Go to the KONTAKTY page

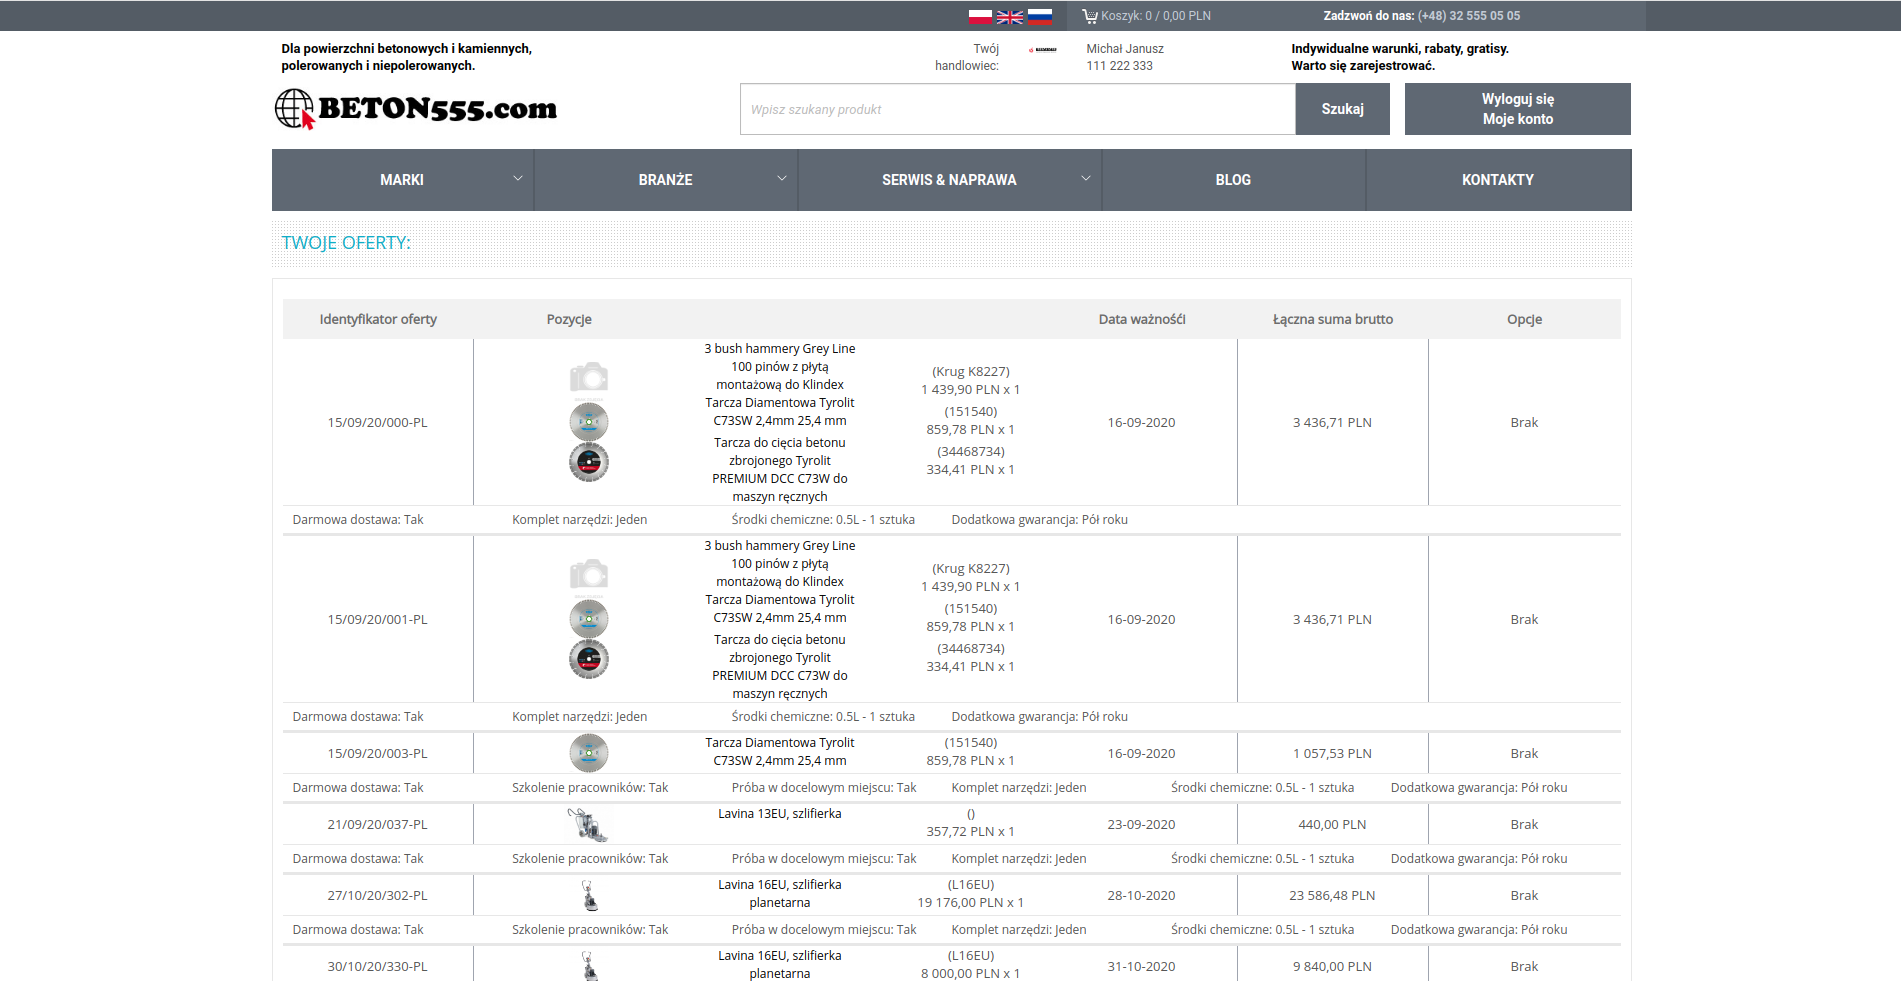point(1498,180)
